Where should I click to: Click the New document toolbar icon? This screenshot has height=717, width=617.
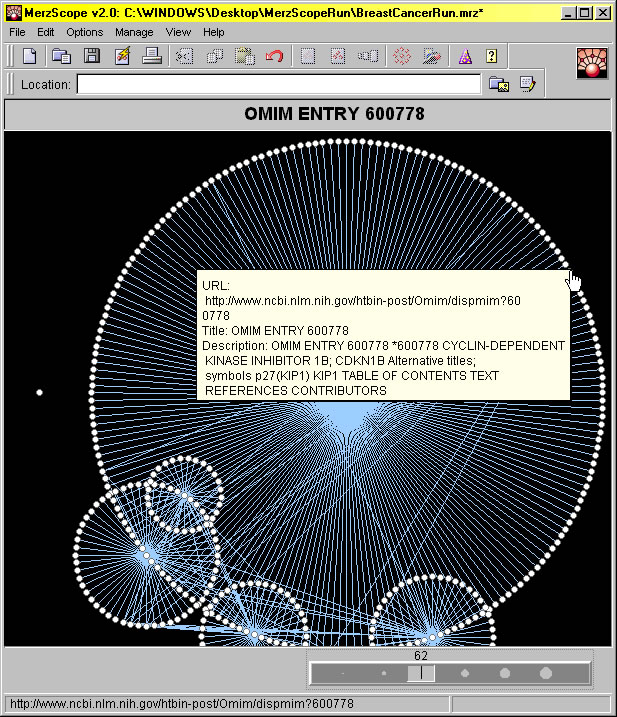[x=29, y=57]
